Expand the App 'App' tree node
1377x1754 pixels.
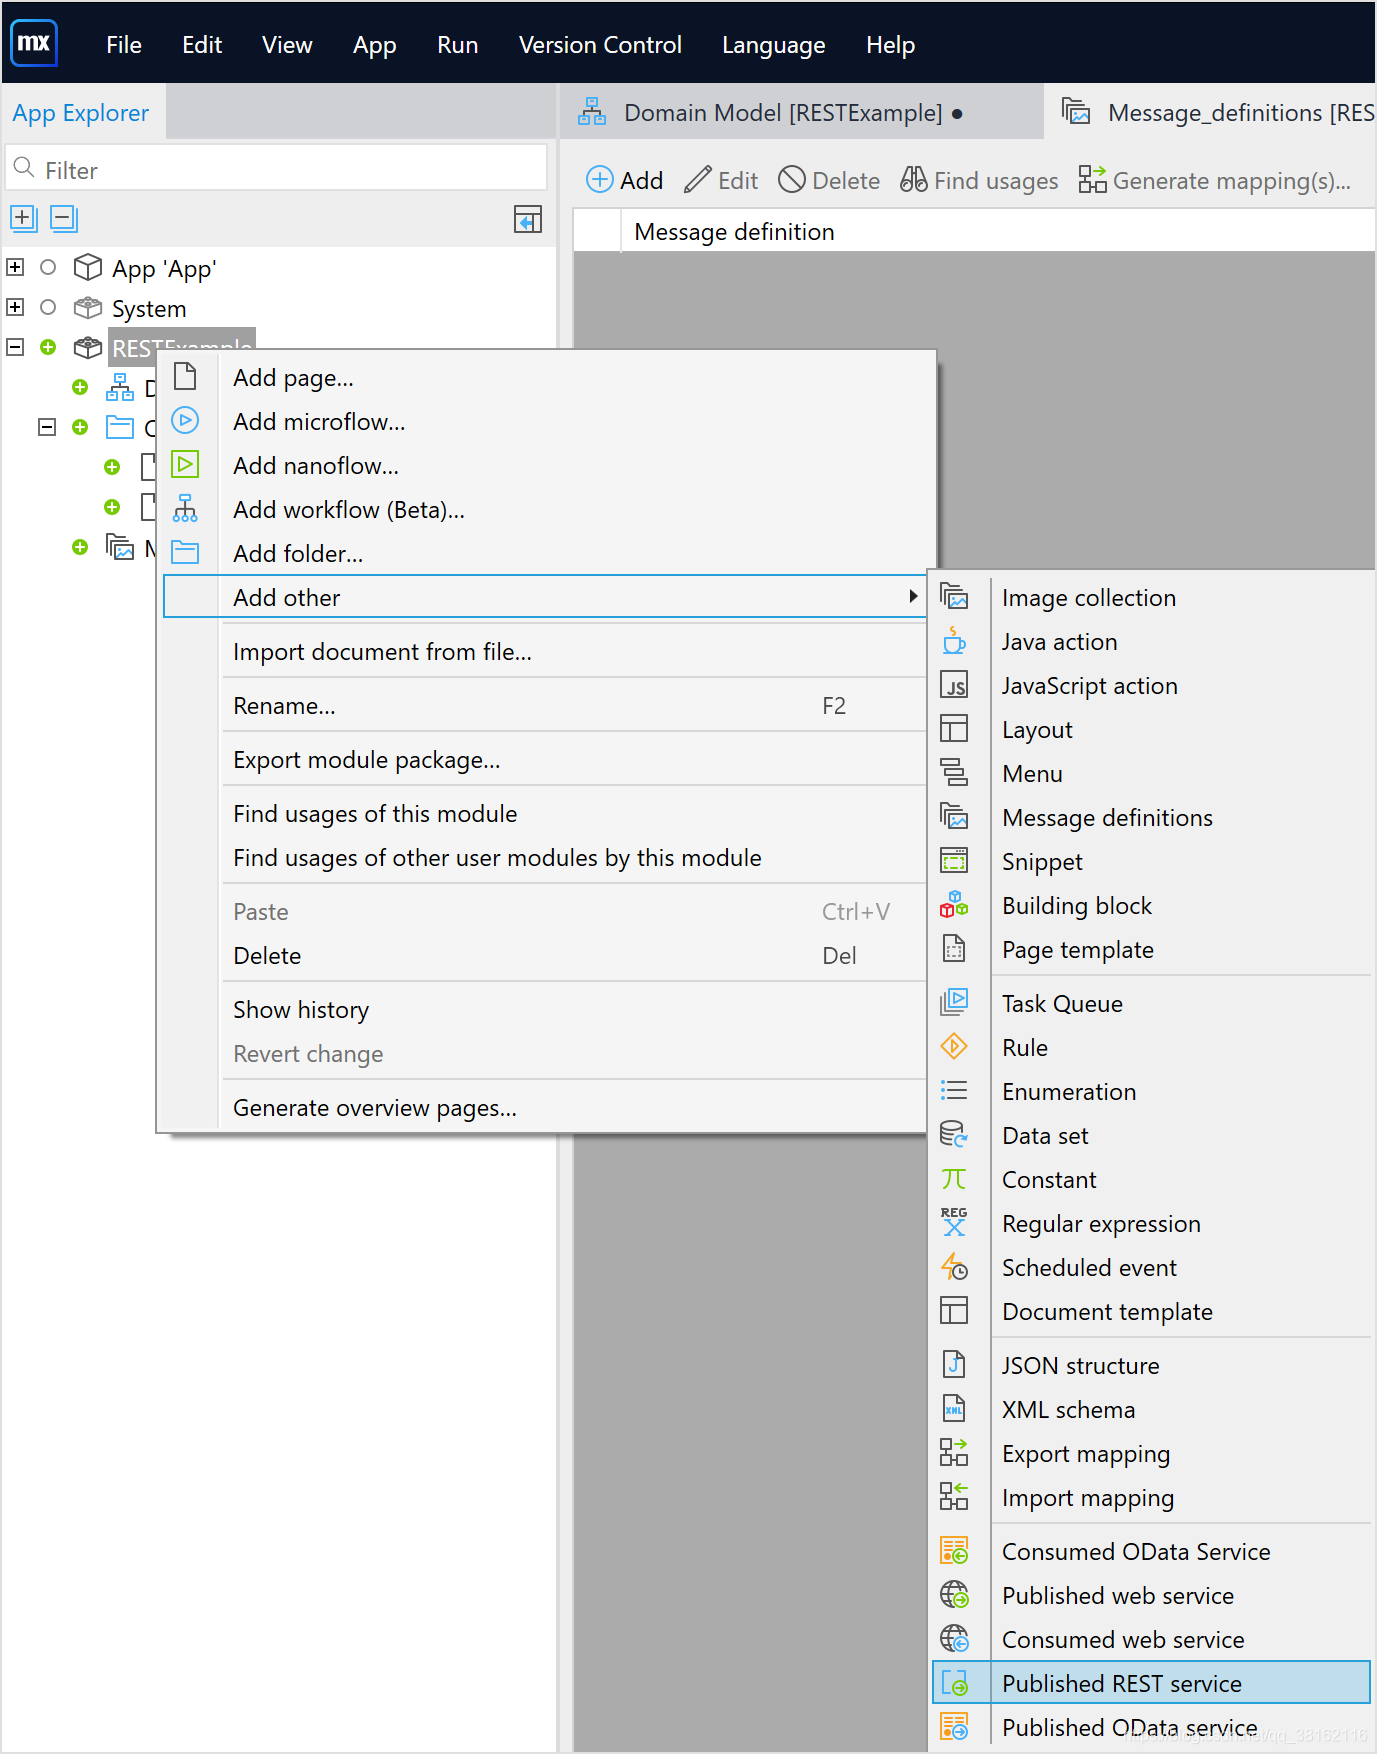(15, 267)
